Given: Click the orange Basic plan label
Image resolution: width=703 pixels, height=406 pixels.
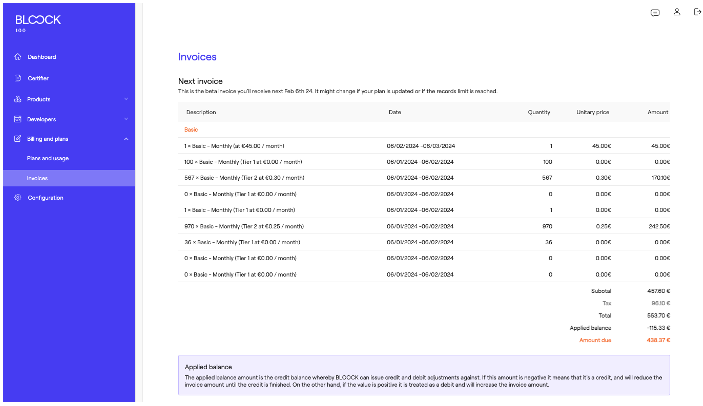Looking at the screenshot, I should pos(192,129).
